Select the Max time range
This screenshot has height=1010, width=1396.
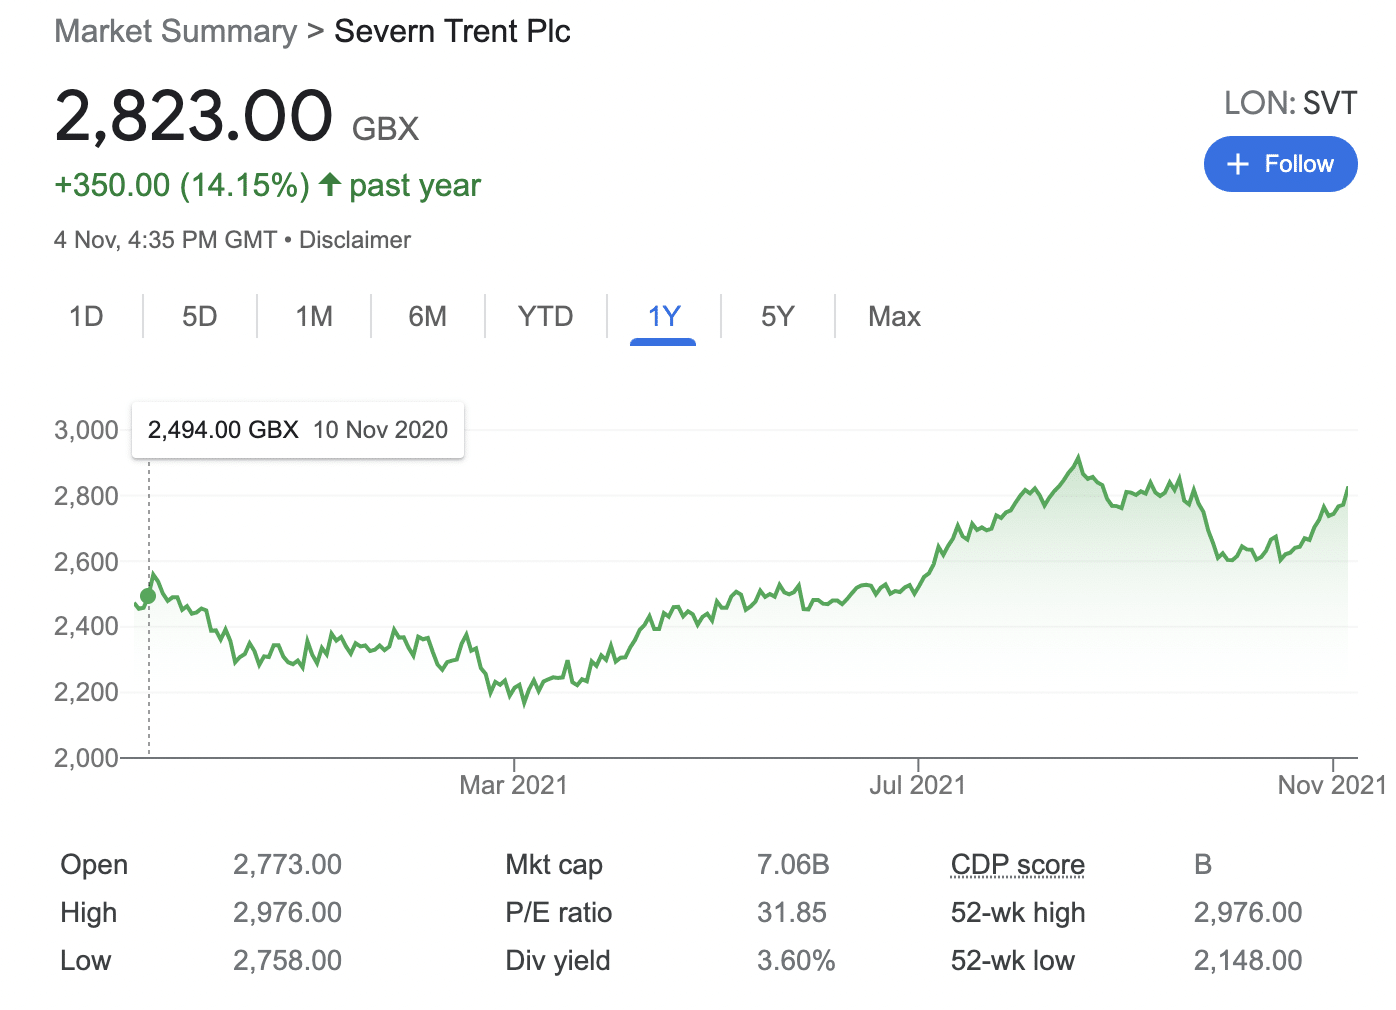pos(894,316)
